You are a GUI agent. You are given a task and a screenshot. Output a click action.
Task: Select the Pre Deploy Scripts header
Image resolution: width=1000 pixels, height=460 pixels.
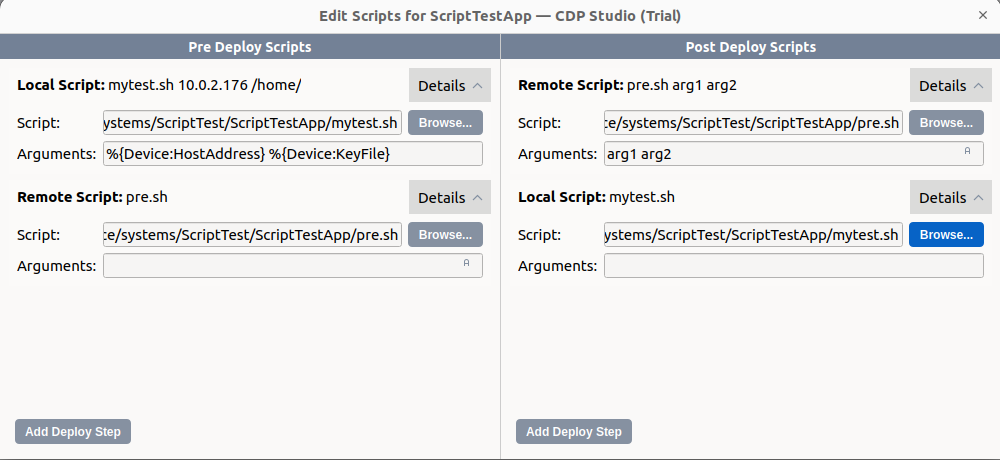click(x=250, y=47)
